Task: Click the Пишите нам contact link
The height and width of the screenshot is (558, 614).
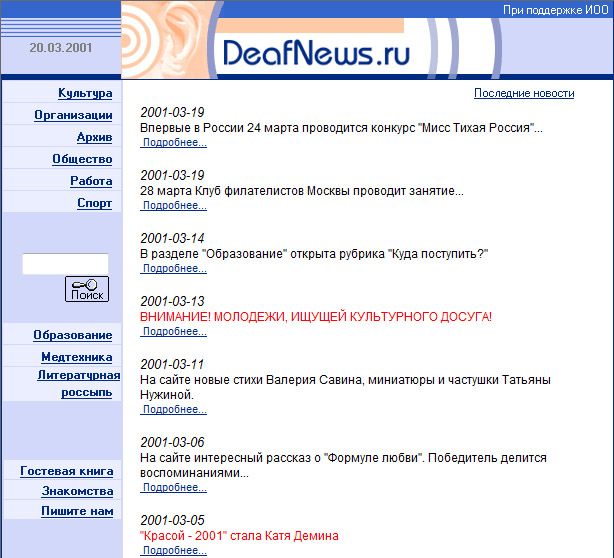Action: click(77, 511)
